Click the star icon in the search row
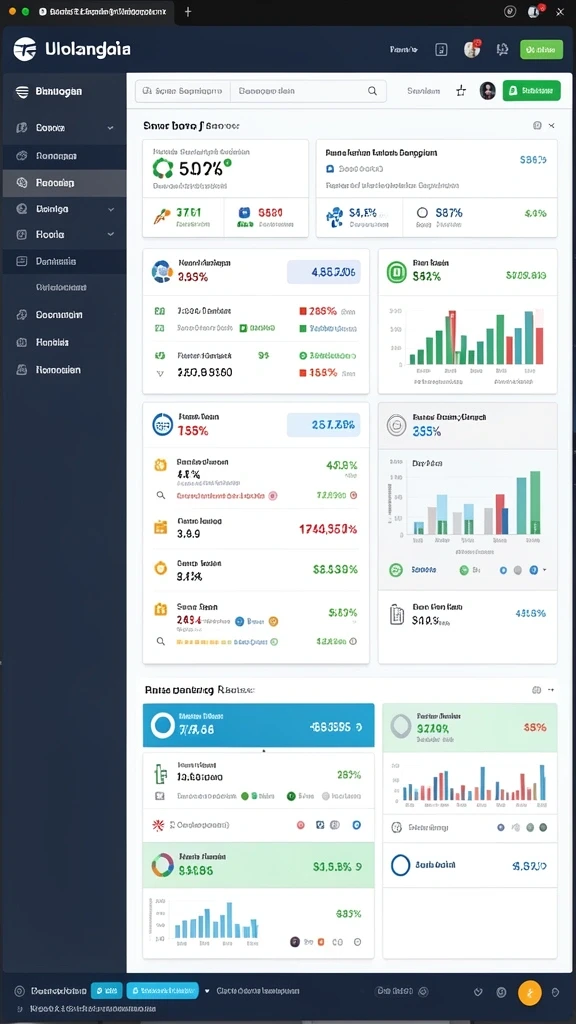 pos(461,91)
